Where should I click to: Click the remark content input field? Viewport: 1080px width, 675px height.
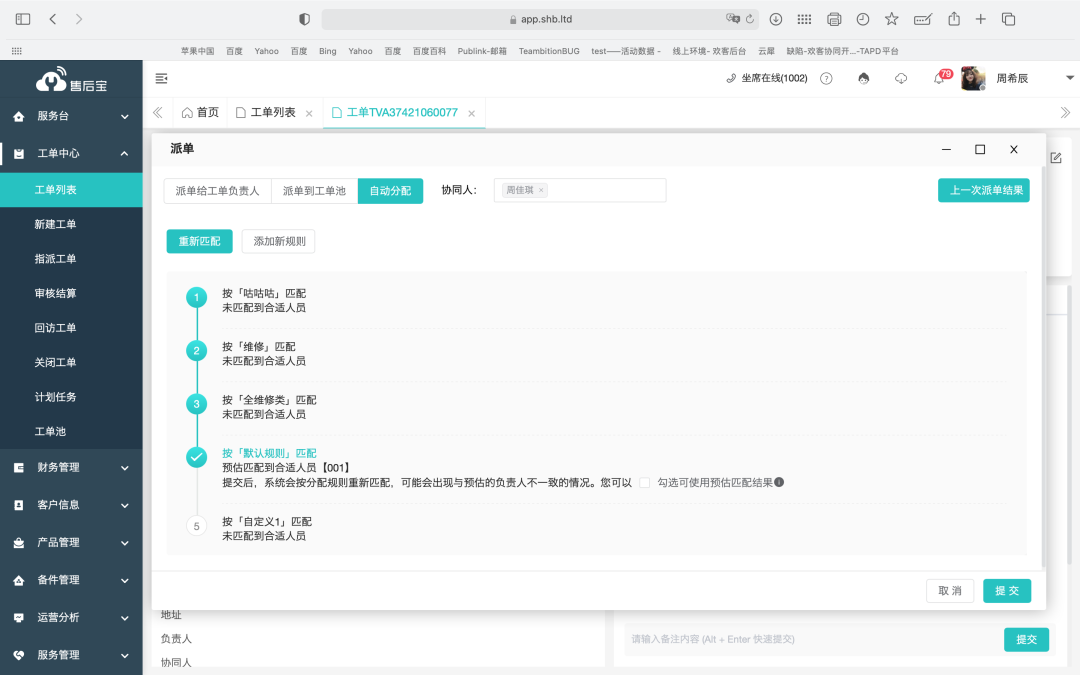pos(811,639)
